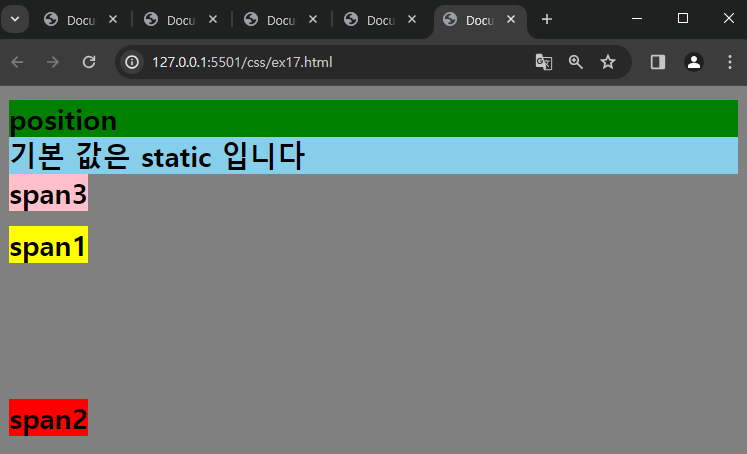Go back to previous page
The width and height of the screenshot is (747, 454).
coord(18,62)
